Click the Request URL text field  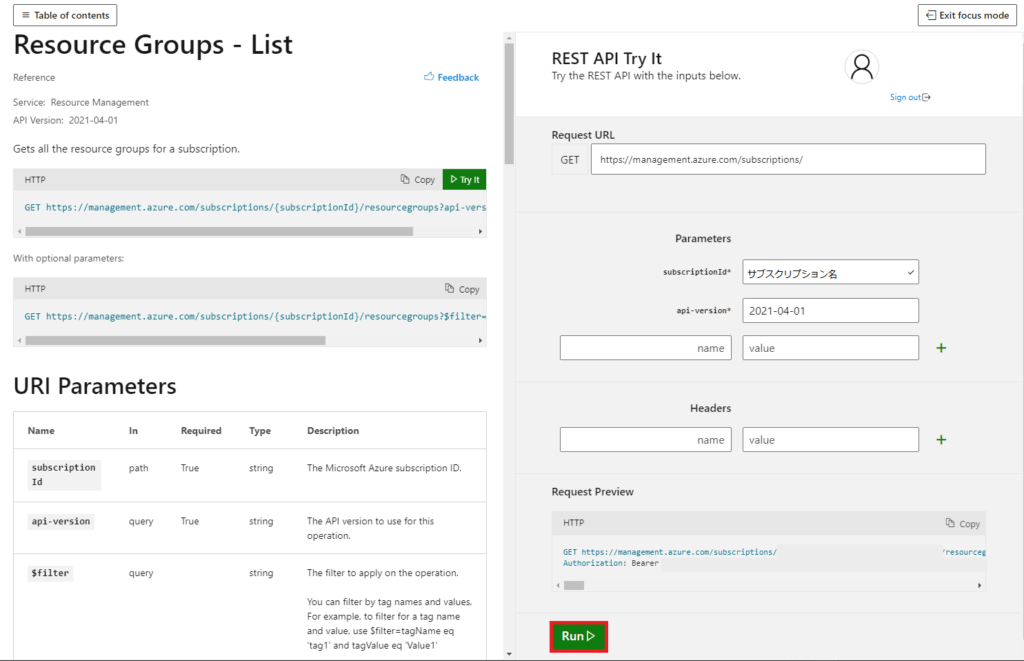point(786,158)
